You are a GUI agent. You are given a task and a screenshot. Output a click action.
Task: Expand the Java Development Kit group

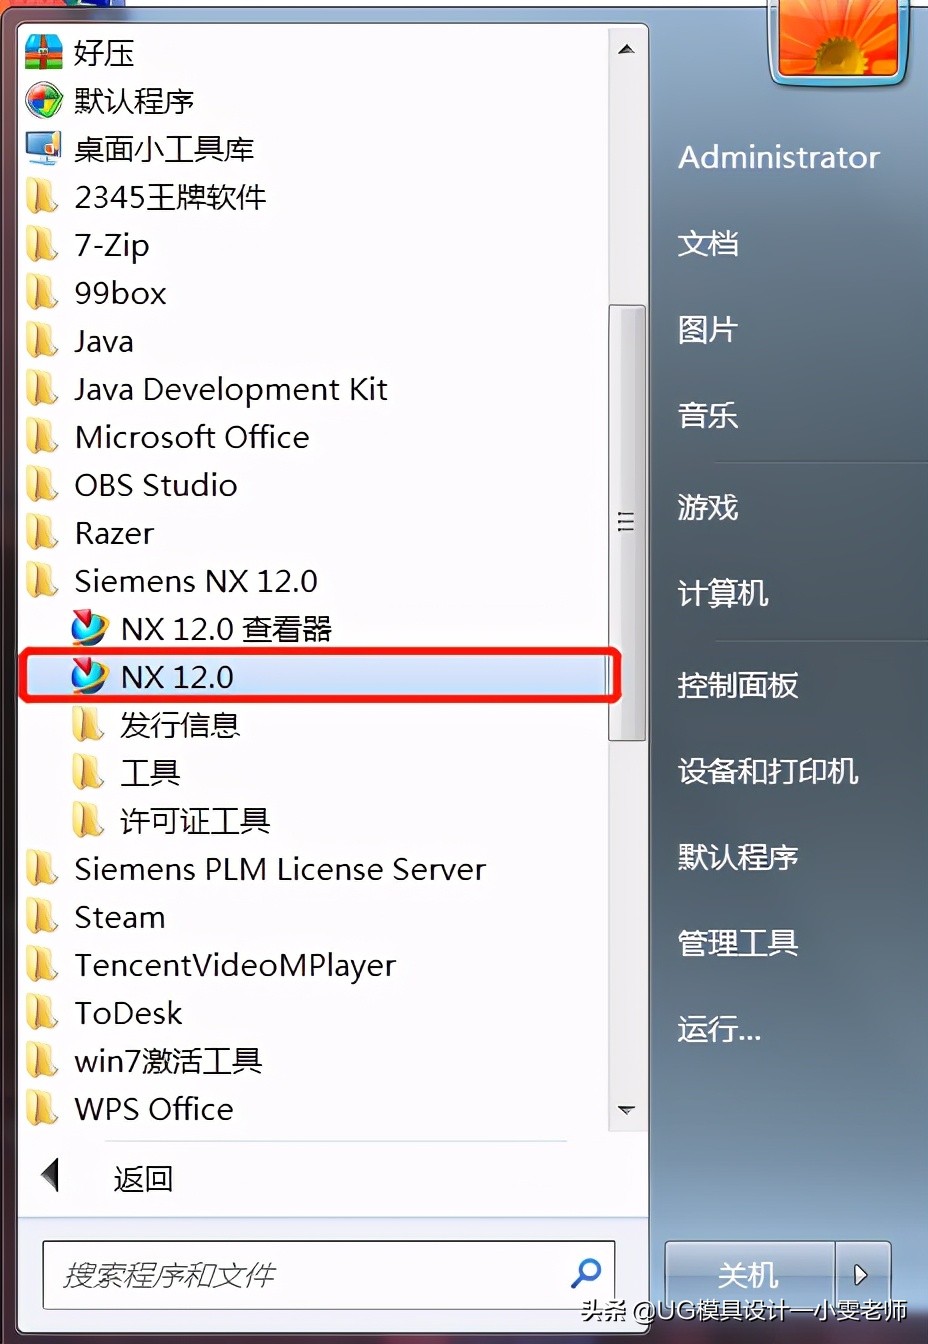231,389
